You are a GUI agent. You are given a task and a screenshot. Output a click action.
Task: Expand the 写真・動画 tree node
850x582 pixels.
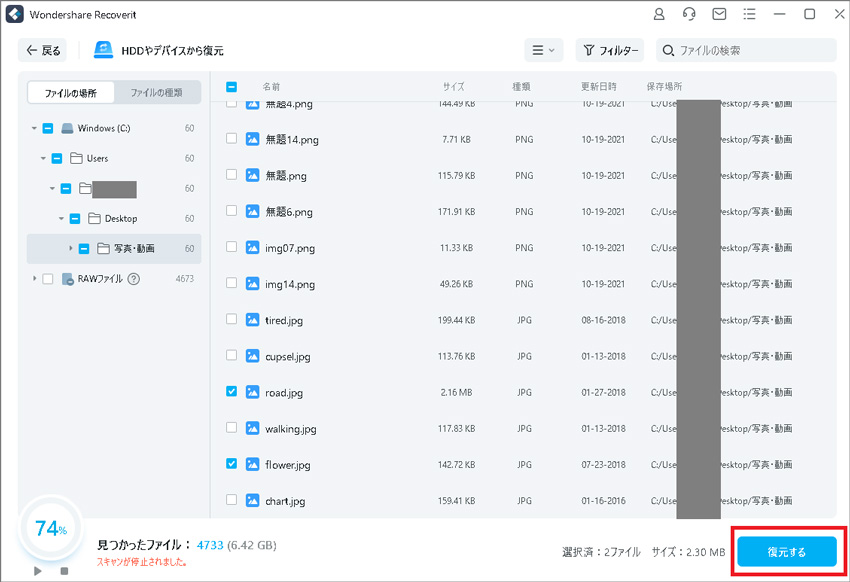pos(70,249)
